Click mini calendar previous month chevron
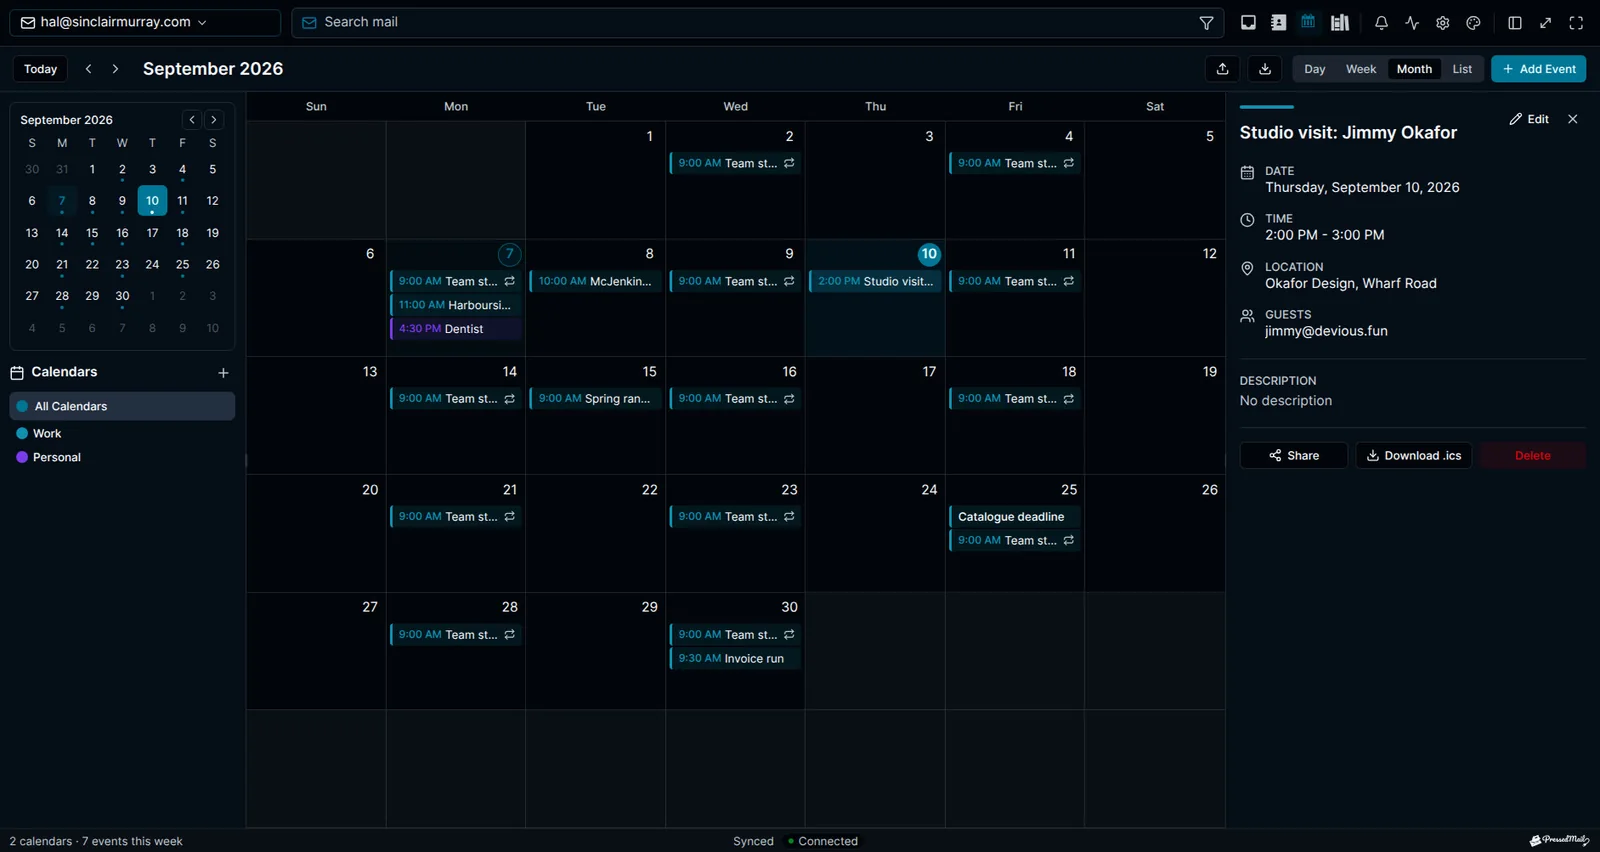1600x852 pixels. (x=192, y=120)
